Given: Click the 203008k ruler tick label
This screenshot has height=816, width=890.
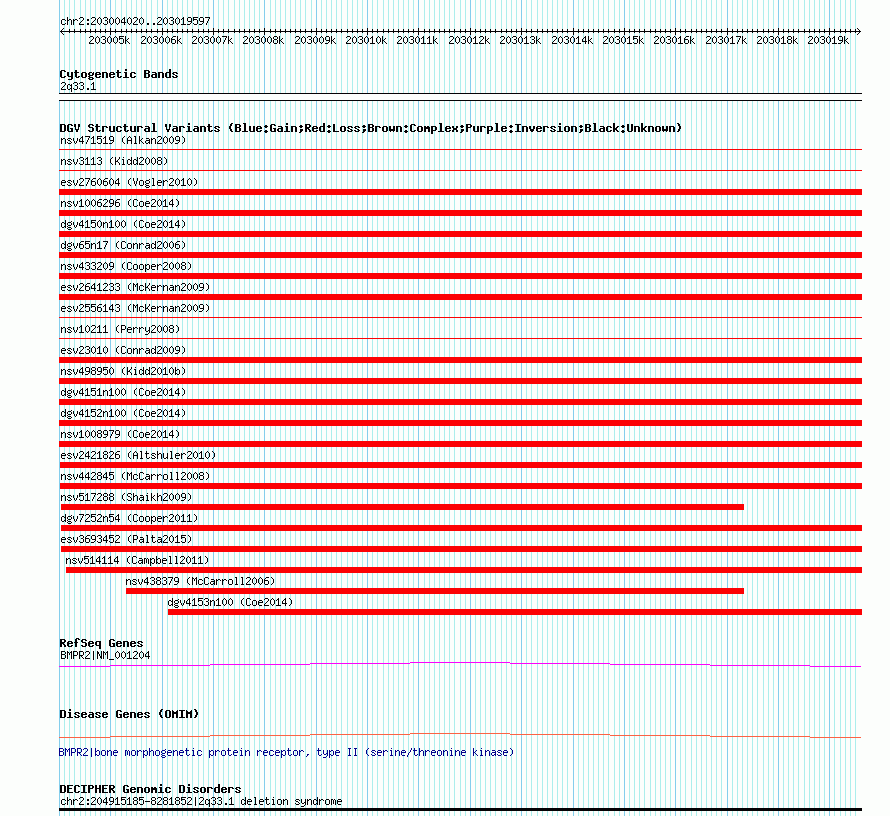Looking at the screenshot, I should click(x=263, y=40).
